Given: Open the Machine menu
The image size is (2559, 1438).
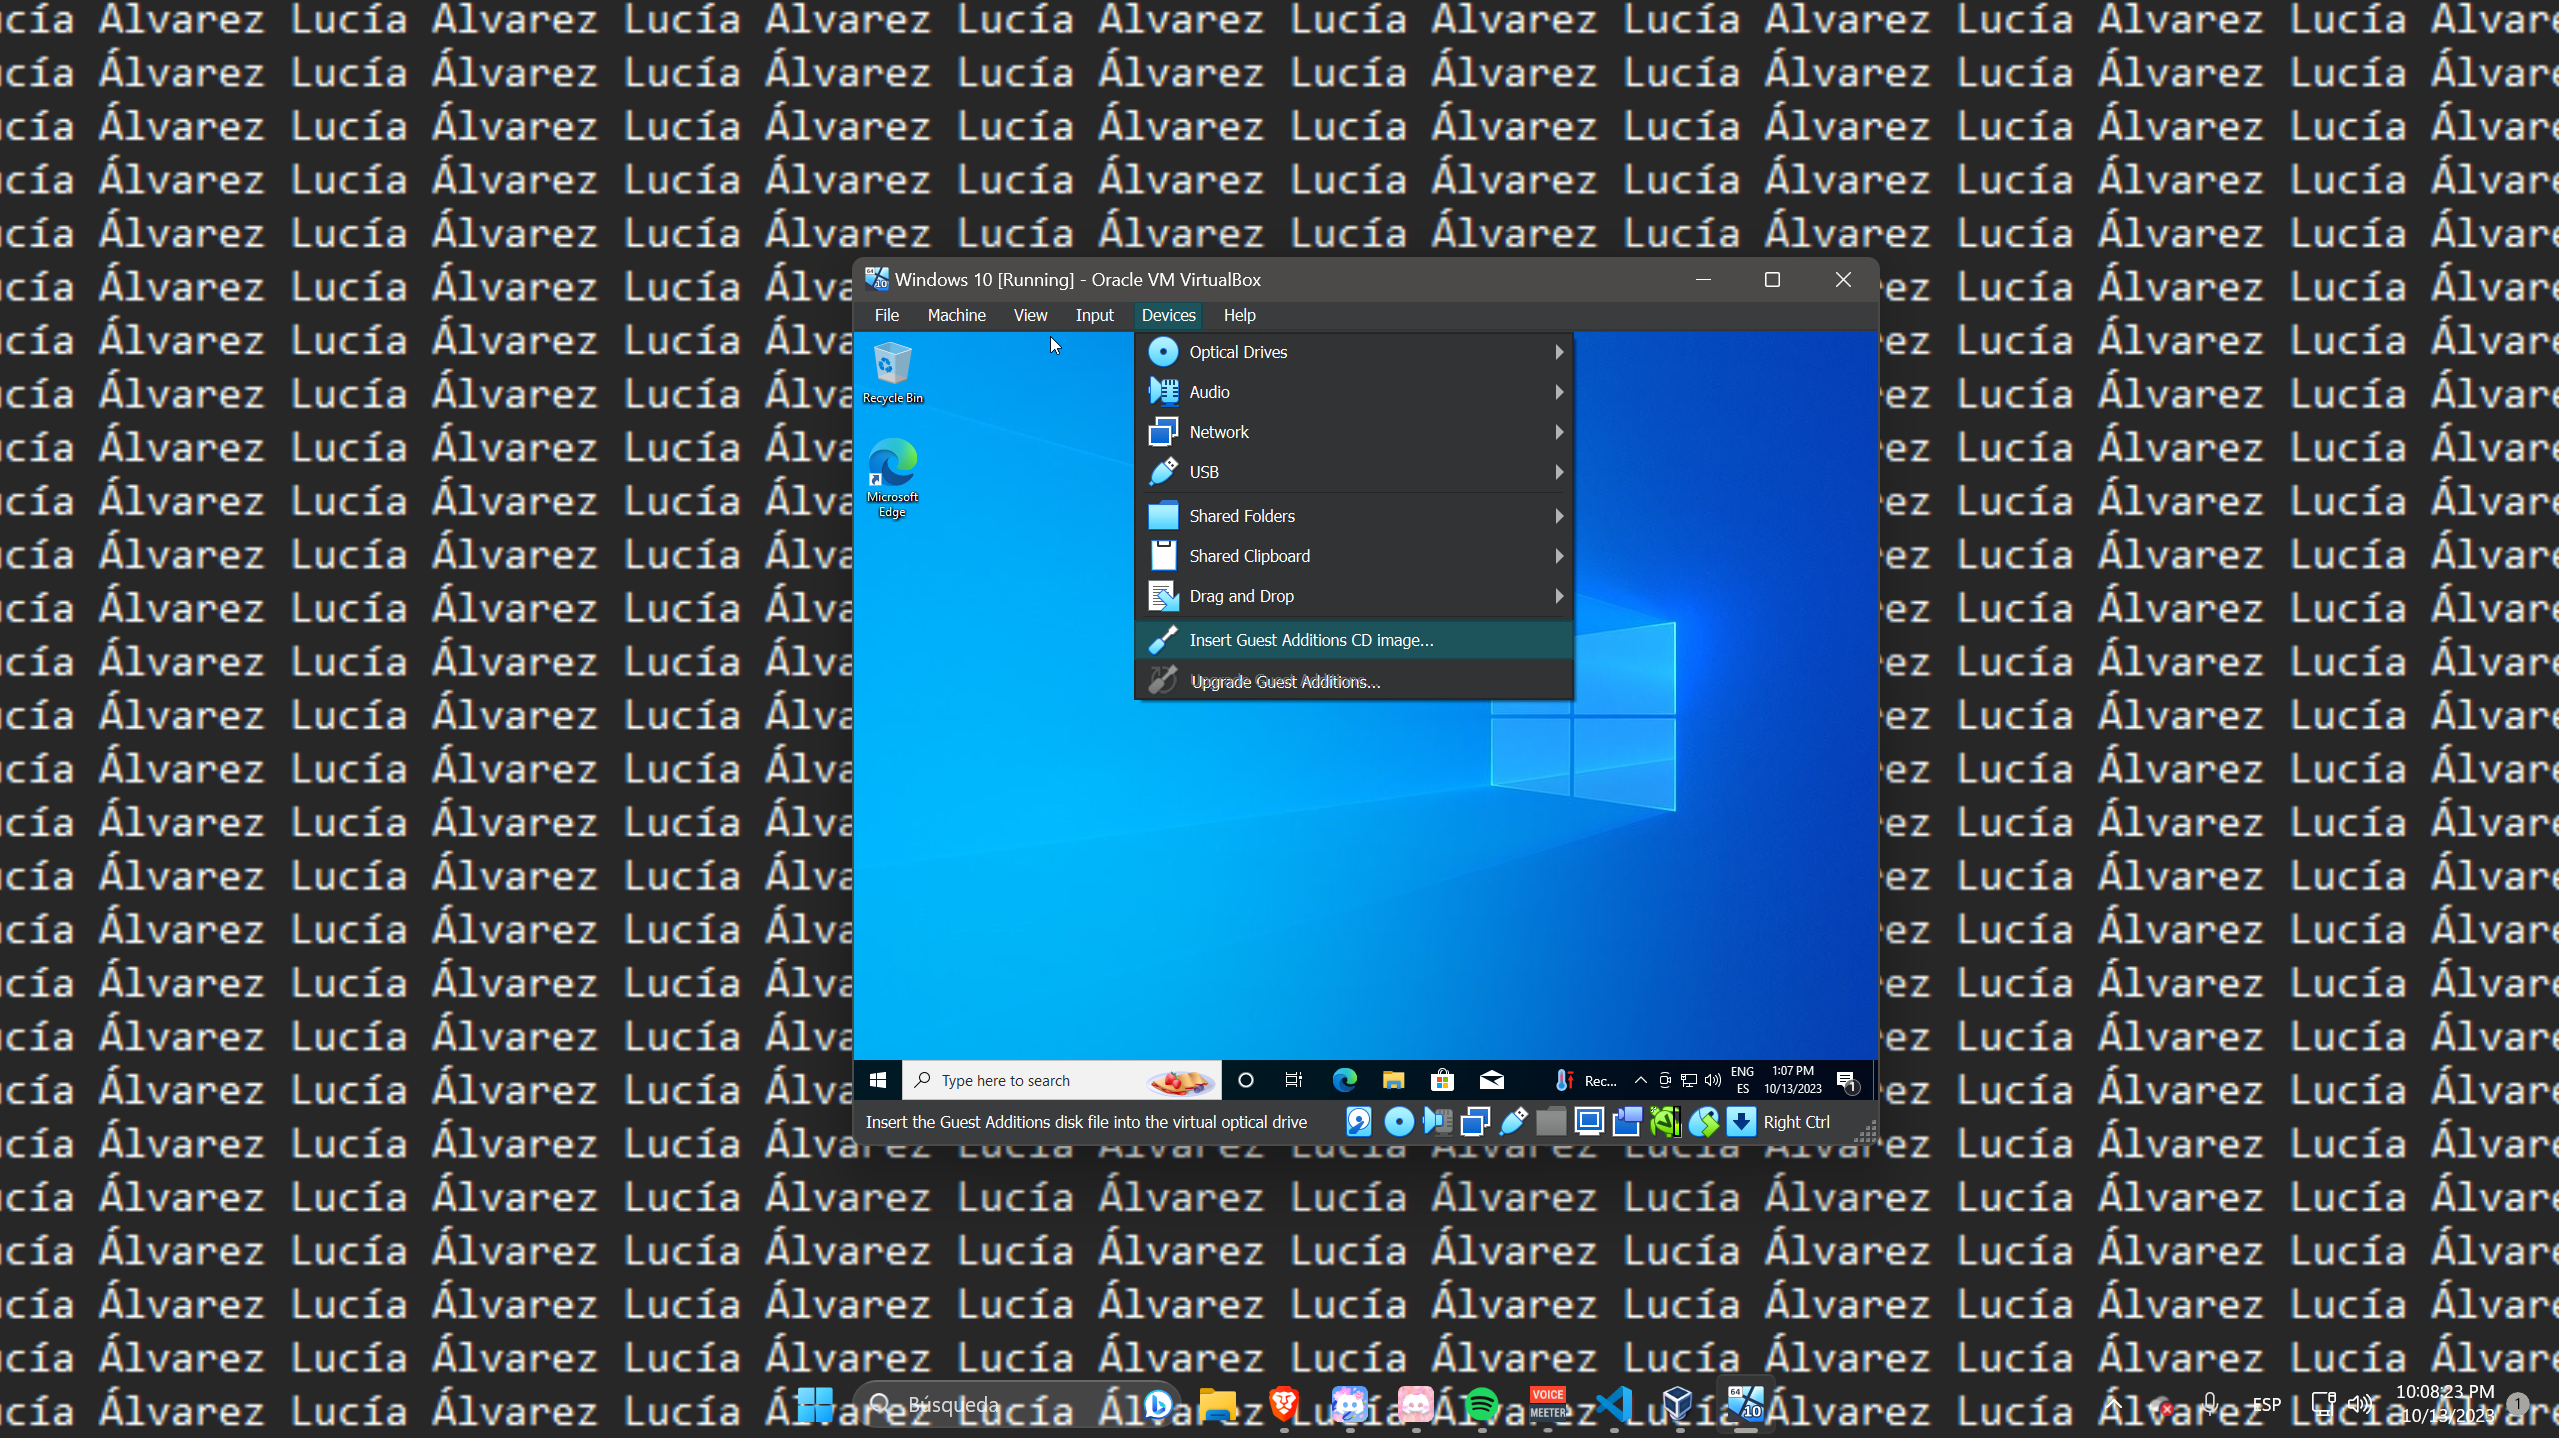Looking at the screenshot, I should 956,315.
